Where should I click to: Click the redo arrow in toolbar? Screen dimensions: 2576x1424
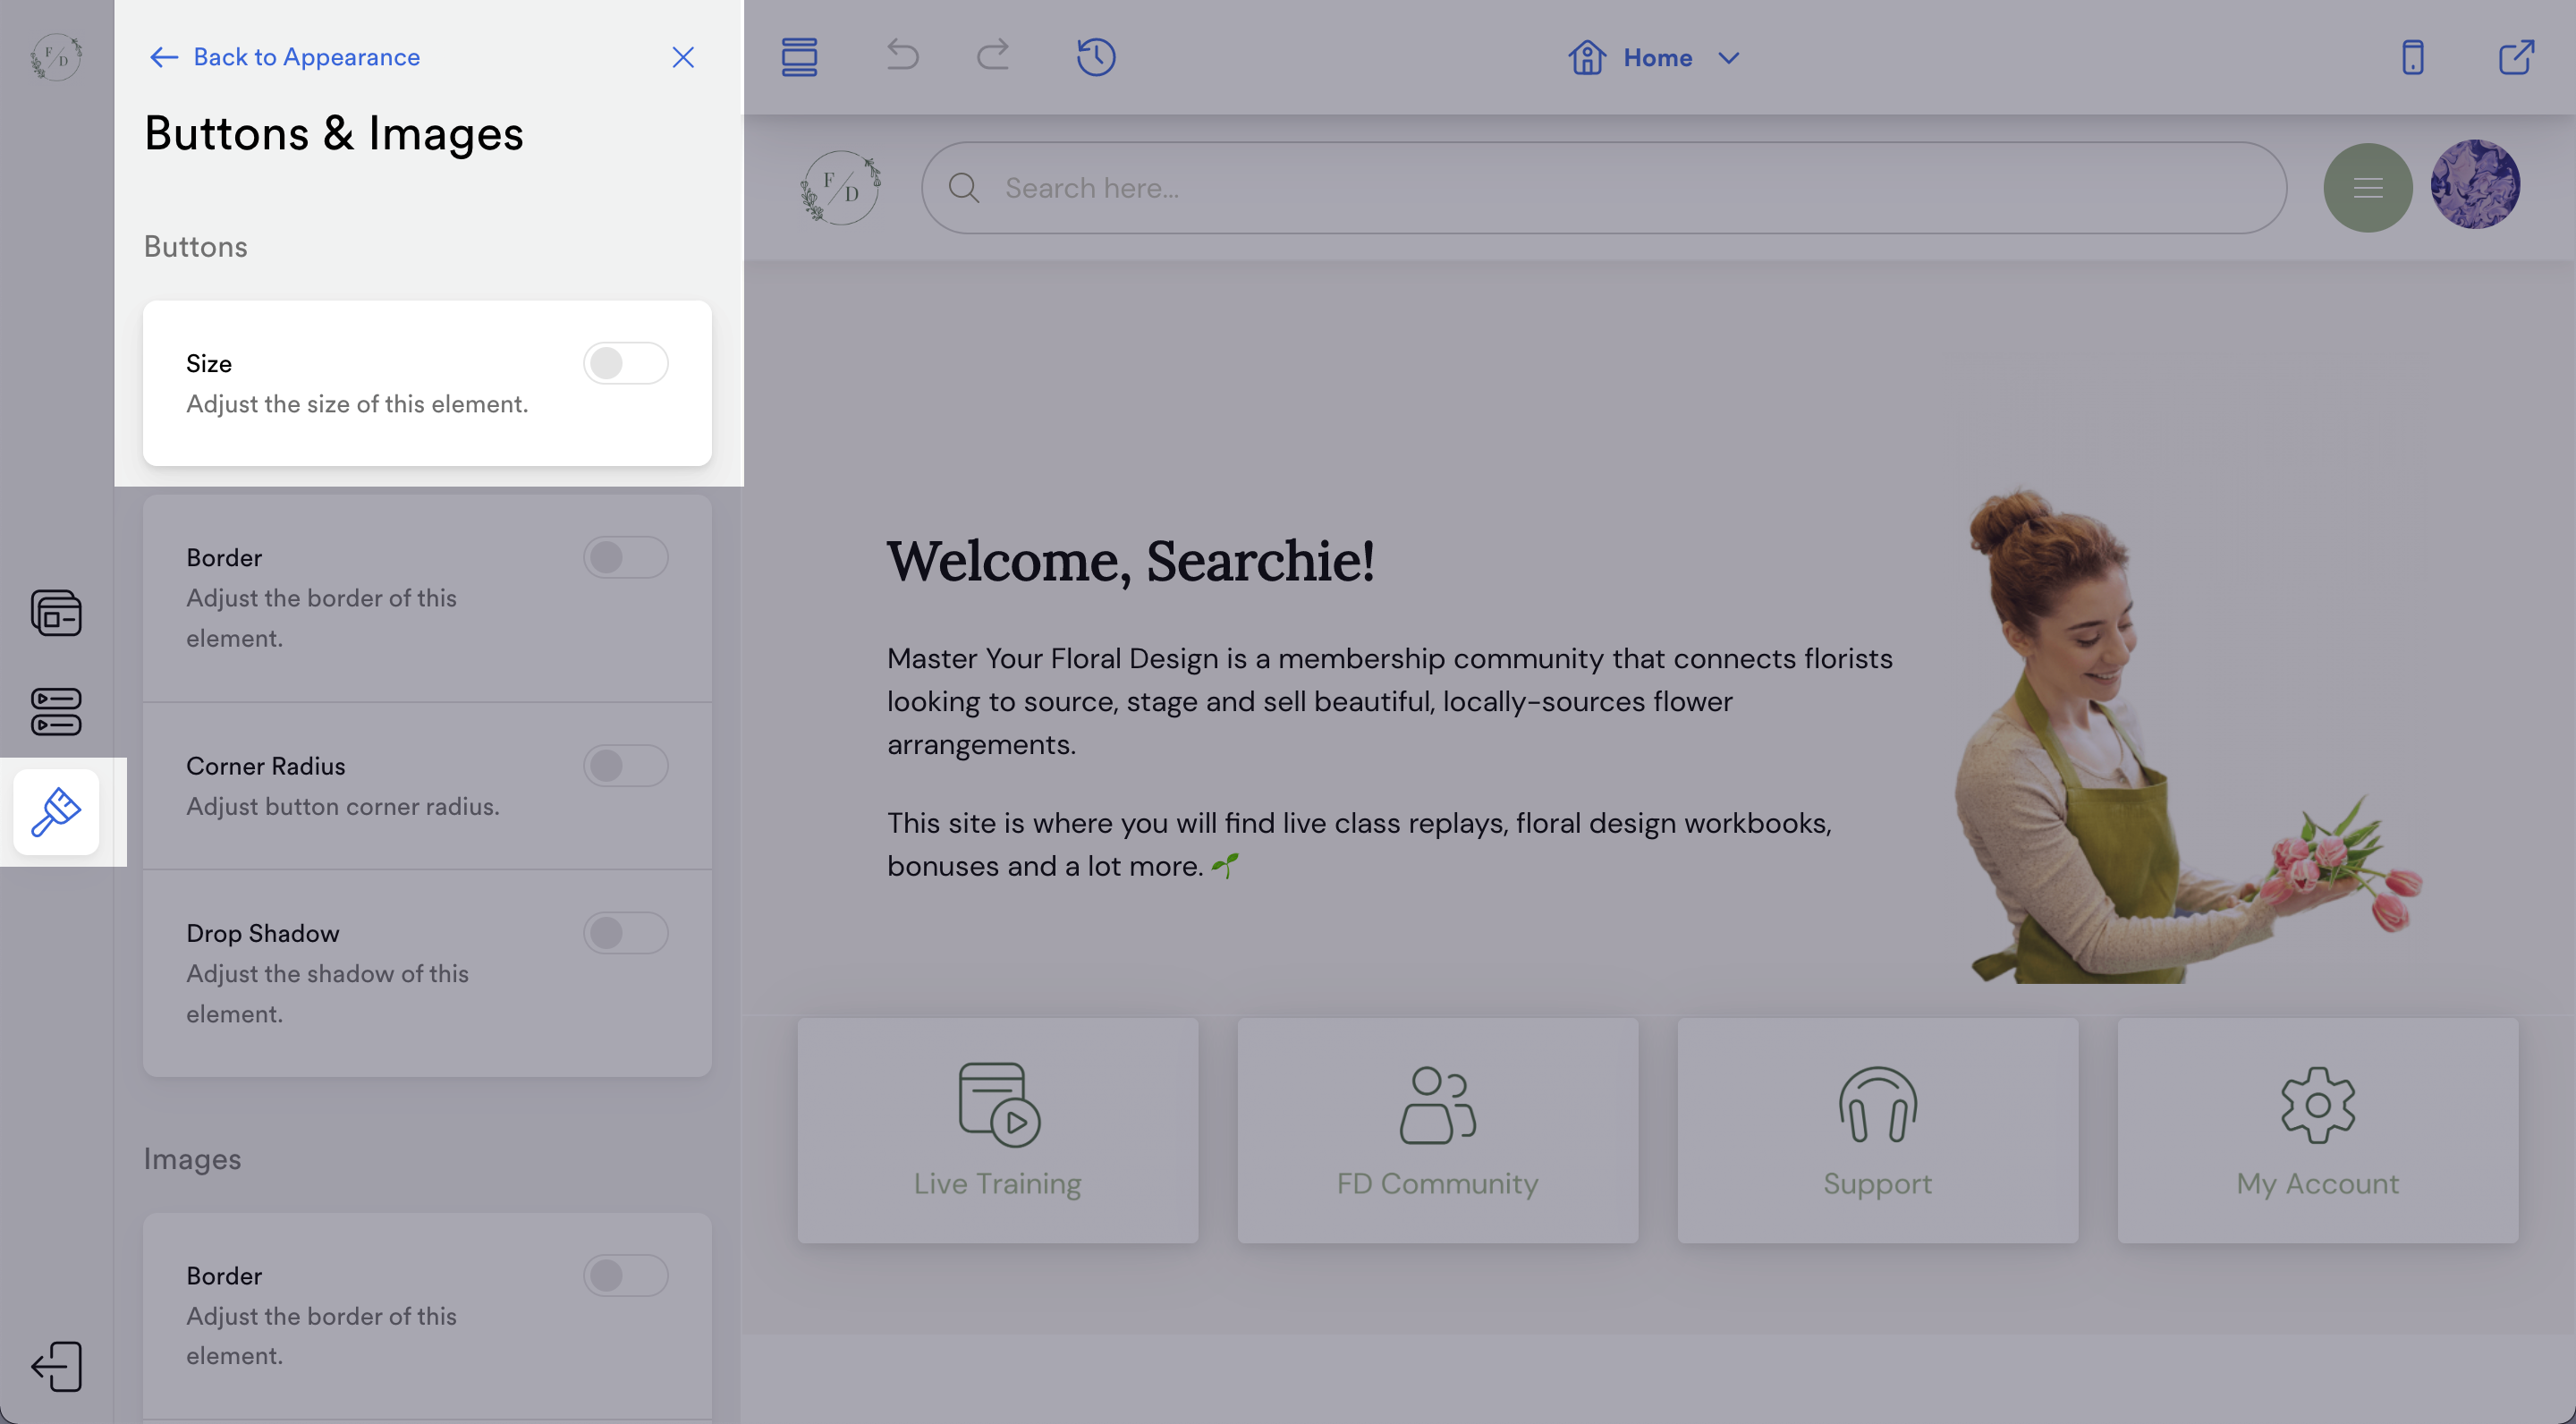point(992,56)
